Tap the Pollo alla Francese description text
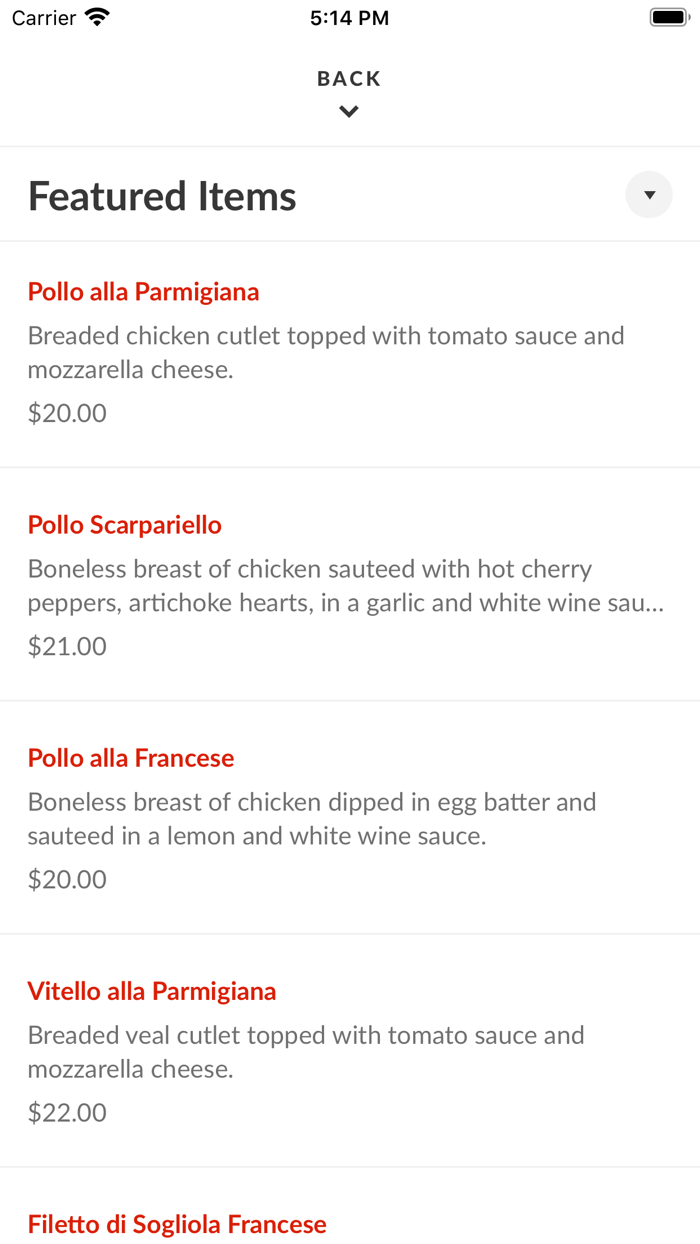Image resolution: width=700 pixels, height=1244 pixels. tap(312, 818)
